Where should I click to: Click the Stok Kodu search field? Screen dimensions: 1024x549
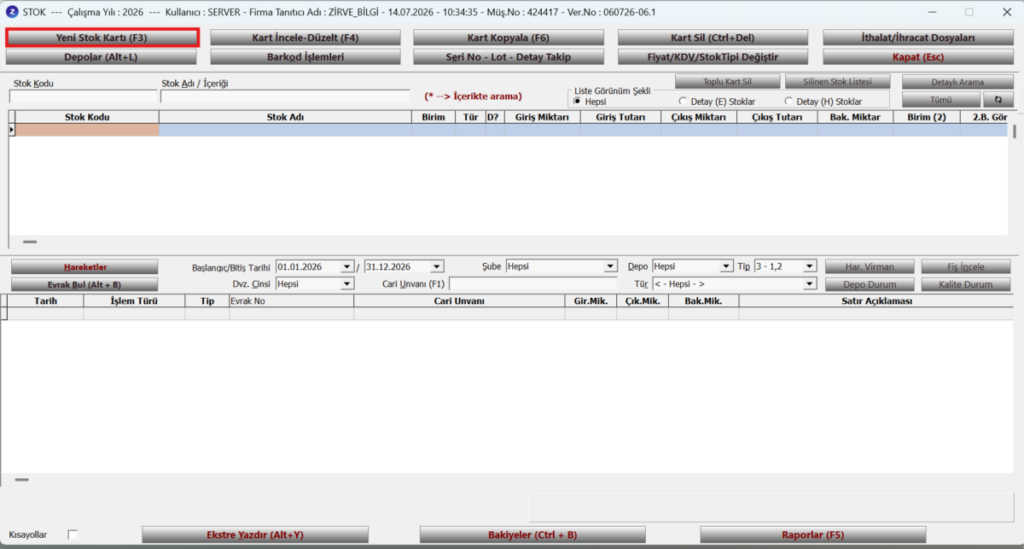click(x=84, y=96)
